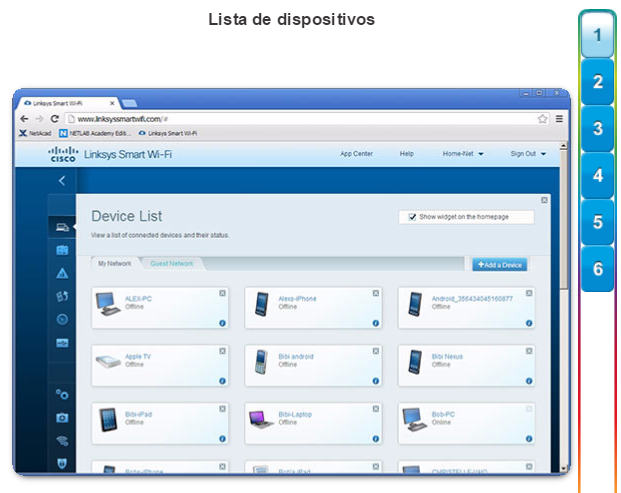Show info for Bibi-iPad
621x493 pixels.
[222, 439]
